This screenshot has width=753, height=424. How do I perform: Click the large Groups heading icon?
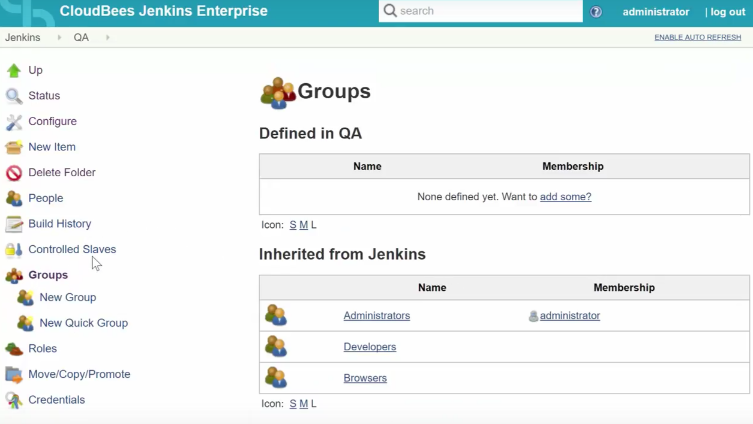[x=278, y=93]
